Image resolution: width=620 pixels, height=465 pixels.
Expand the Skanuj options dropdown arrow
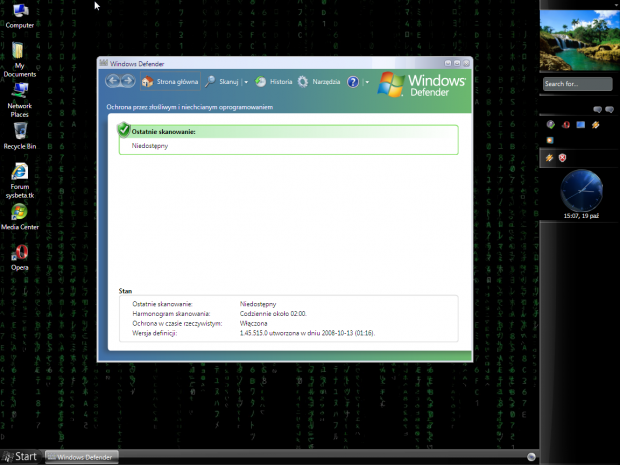(x=246, y=82)
